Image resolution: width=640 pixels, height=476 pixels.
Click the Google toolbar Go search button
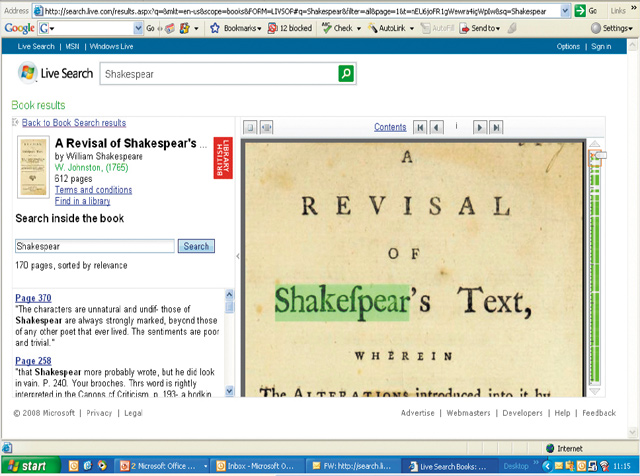tap(151, 28)
